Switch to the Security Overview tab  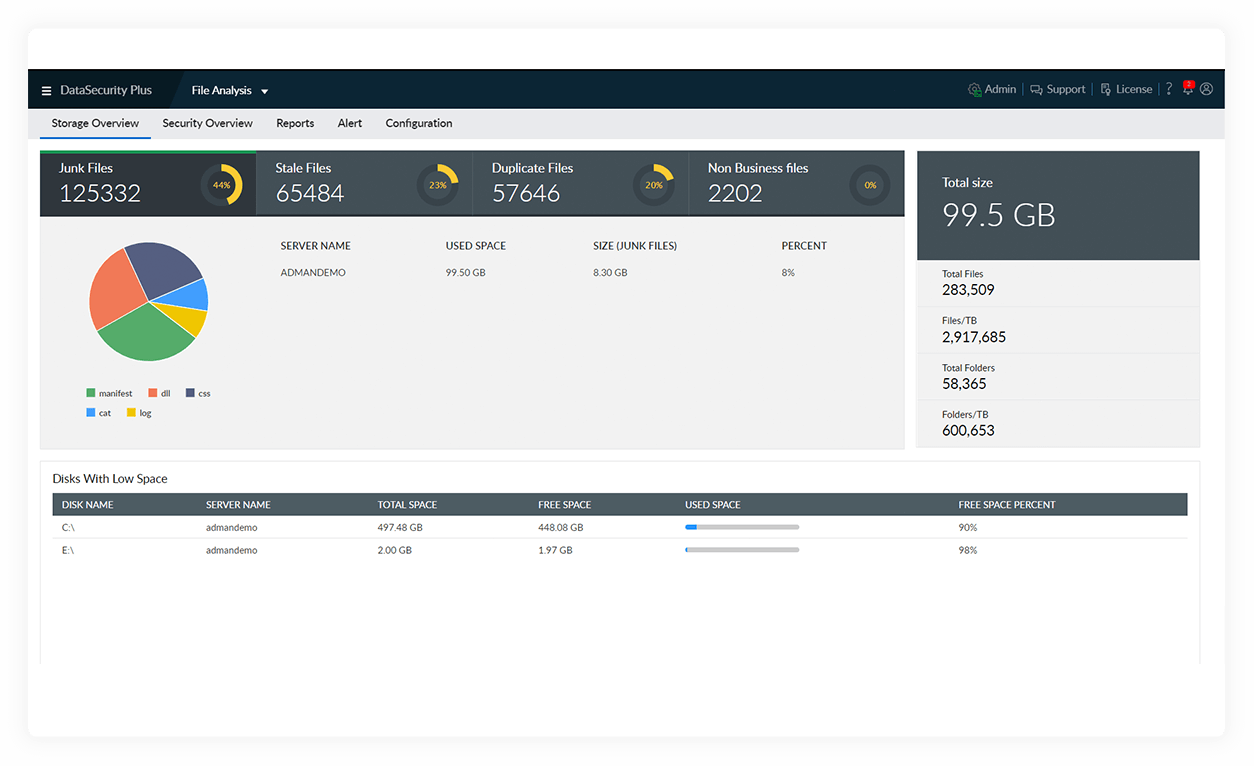(207, 123)
